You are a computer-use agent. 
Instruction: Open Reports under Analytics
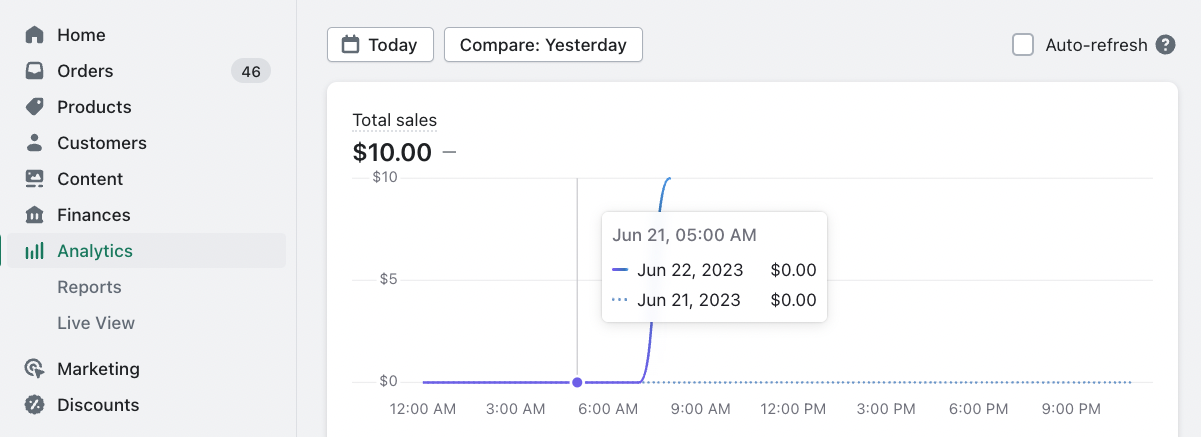point(89,287)
